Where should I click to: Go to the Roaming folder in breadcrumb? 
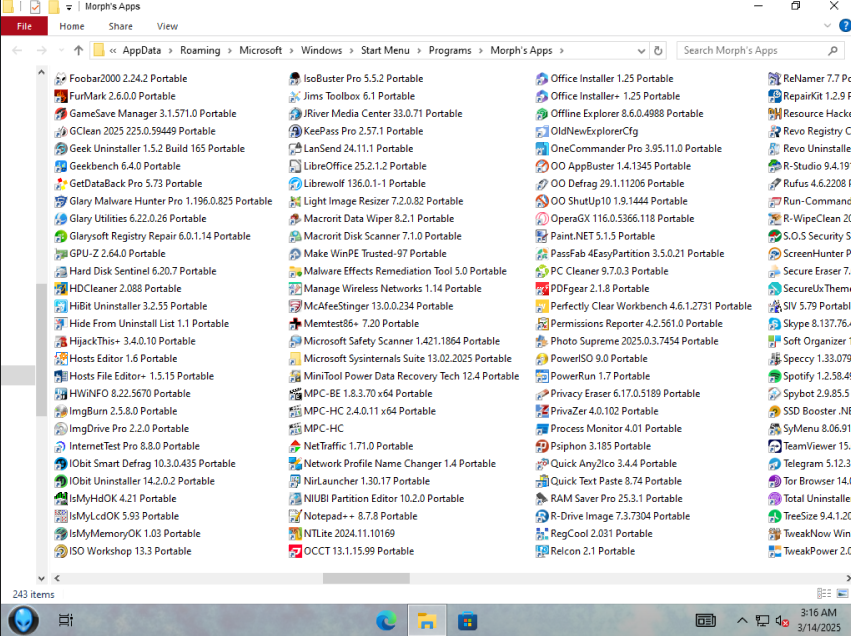click(200, 50)
